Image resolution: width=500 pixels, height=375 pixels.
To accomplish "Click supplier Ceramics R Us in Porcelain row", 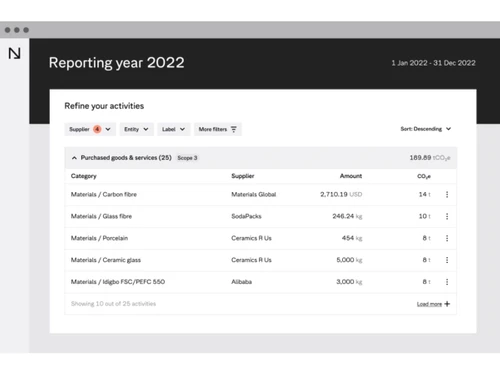I will [251, 238].
